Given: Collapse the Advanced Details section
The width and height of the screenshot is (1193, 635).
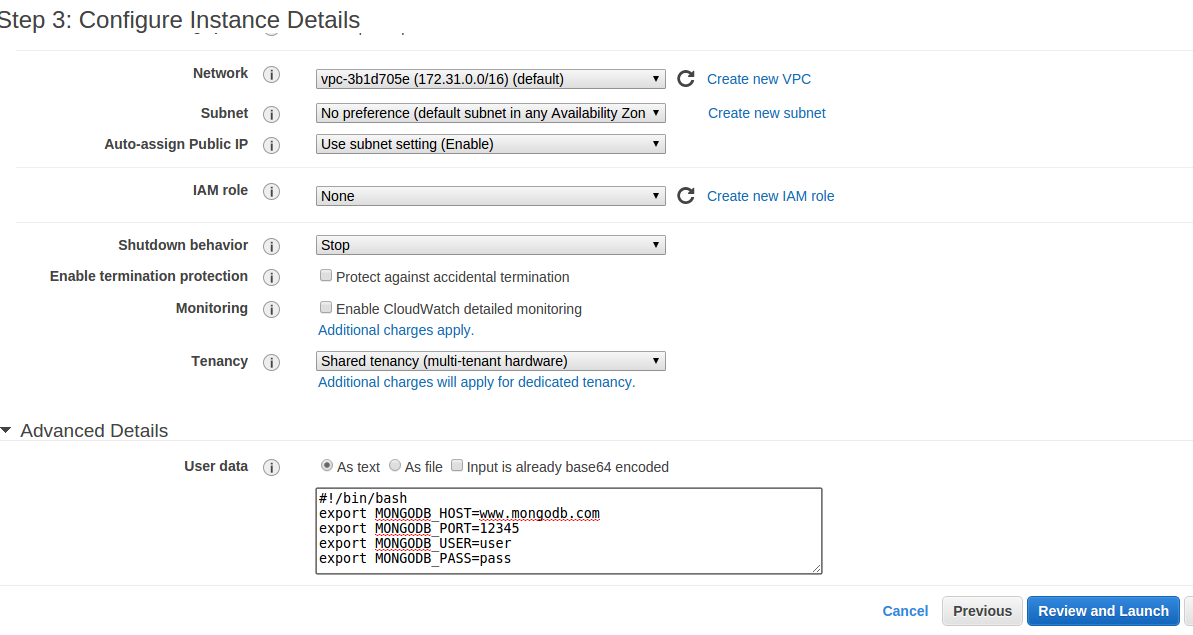Looking at the screenshot, I should tap(8, 430).
